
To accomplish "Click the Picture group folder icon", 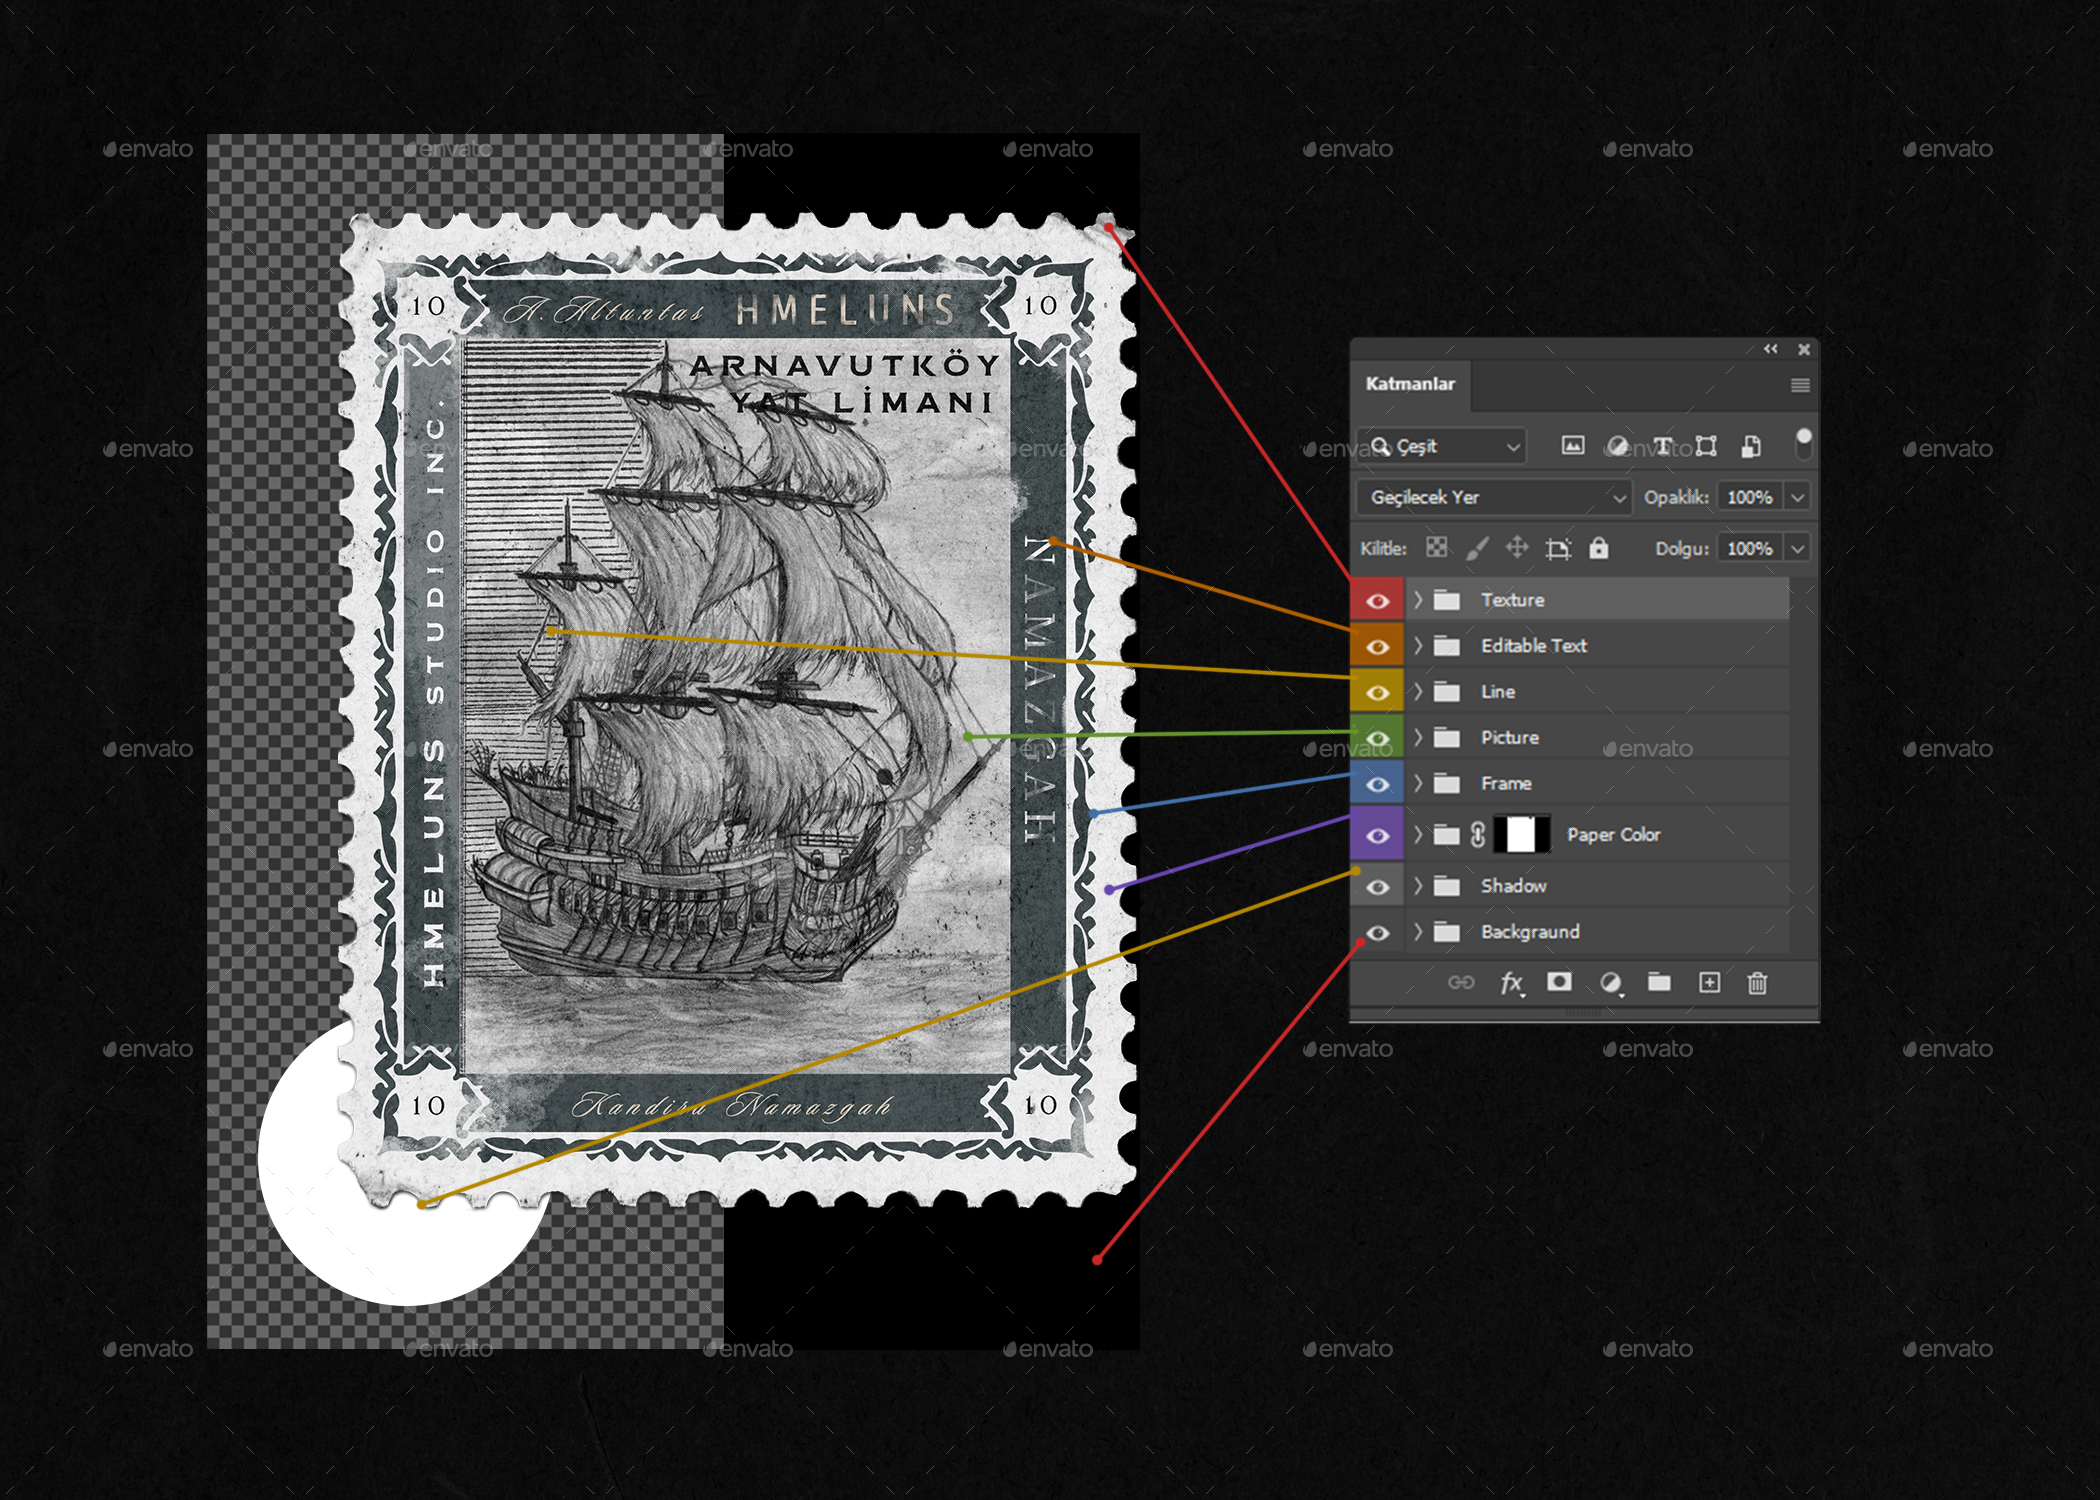I will [1447, 738].
